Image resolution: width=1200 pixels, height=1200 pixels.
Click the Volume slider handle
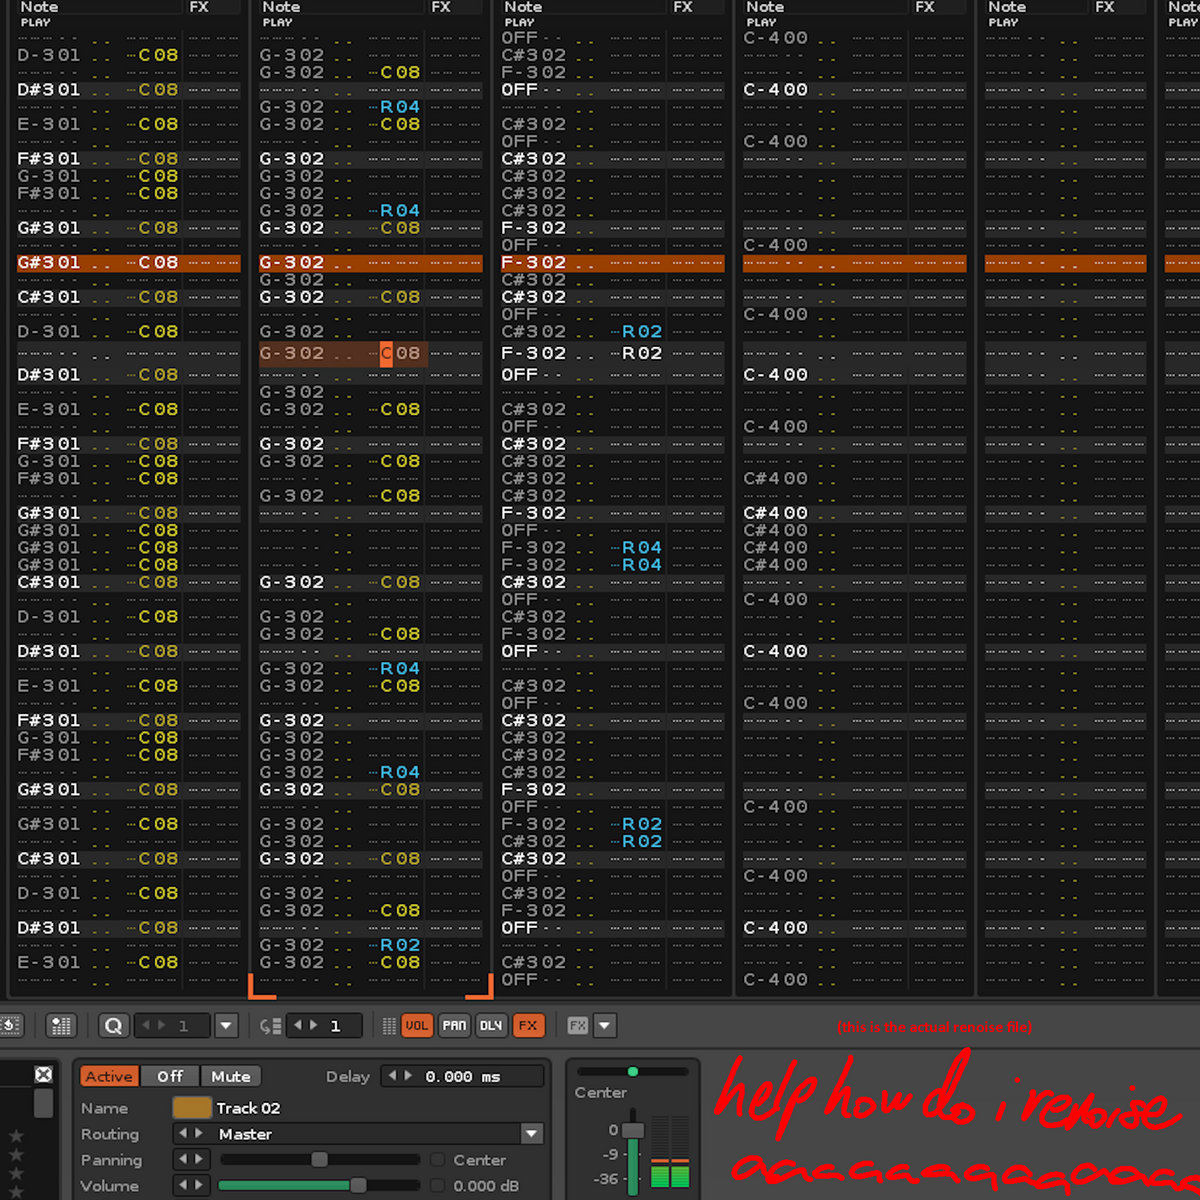pos(357,1186)
